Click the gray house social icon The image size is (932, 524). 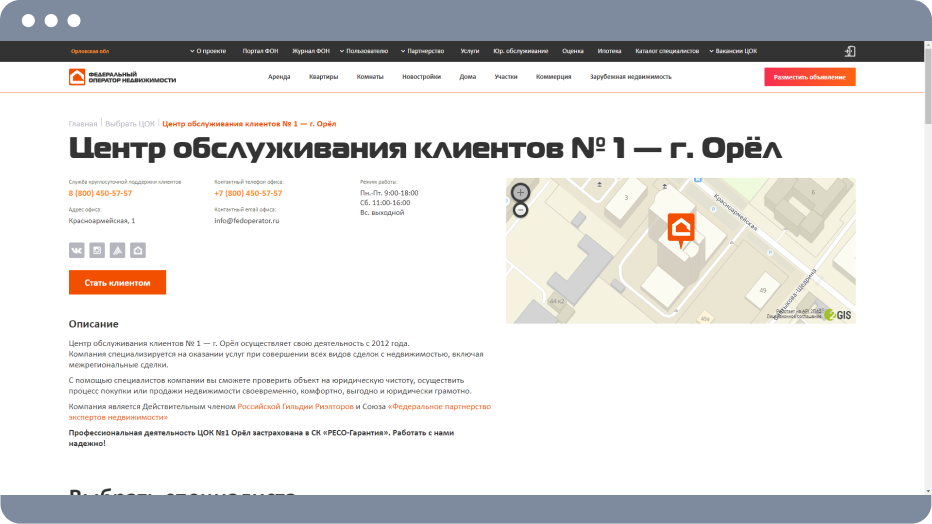click(x=138, y=250)
